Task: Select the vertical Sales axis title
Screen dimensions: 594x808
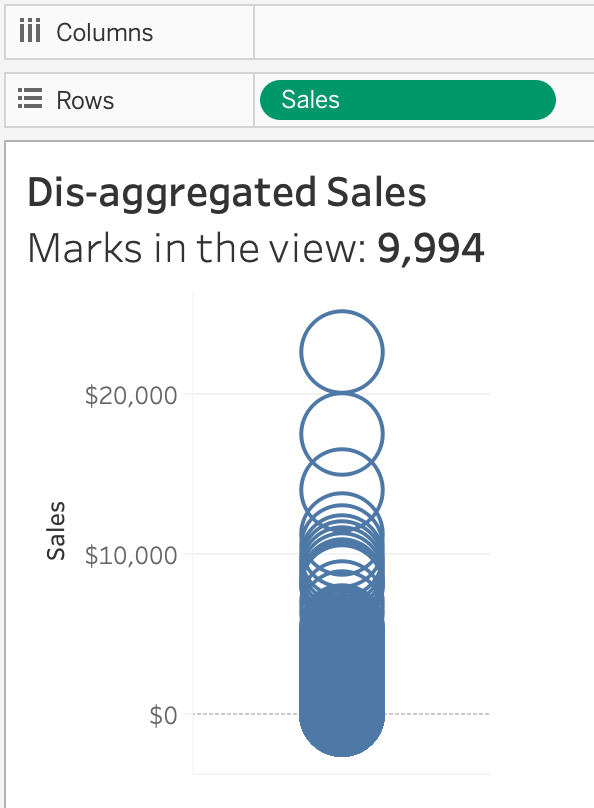Action: (56, 531)
